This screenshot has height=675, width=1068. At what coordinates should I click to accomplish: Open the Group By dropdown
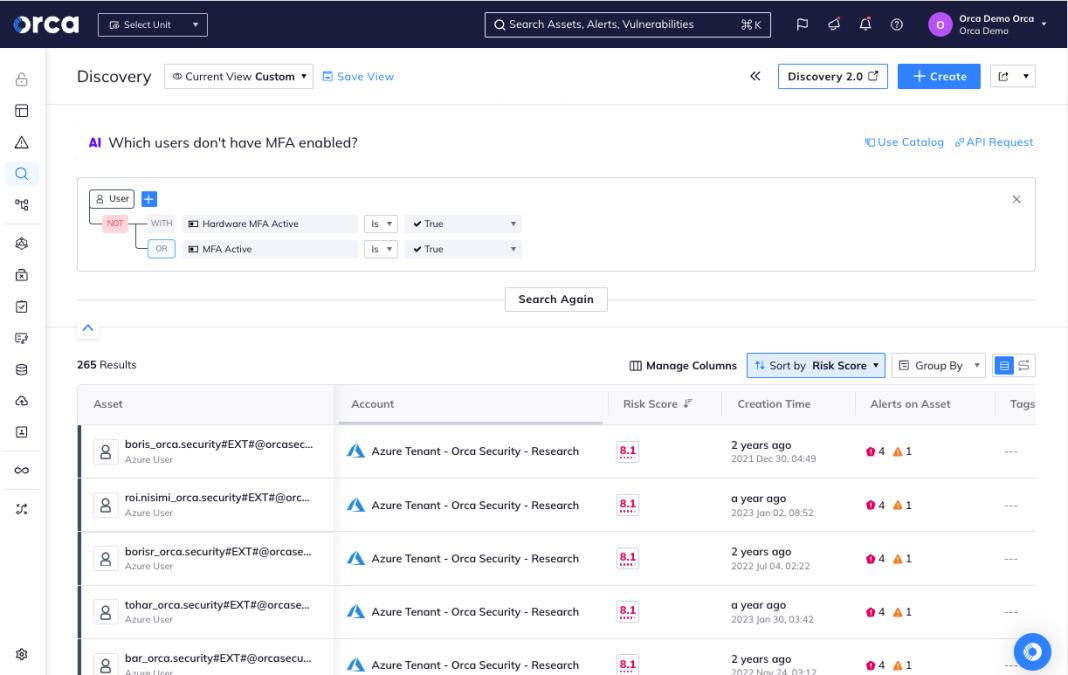point(939,366)
